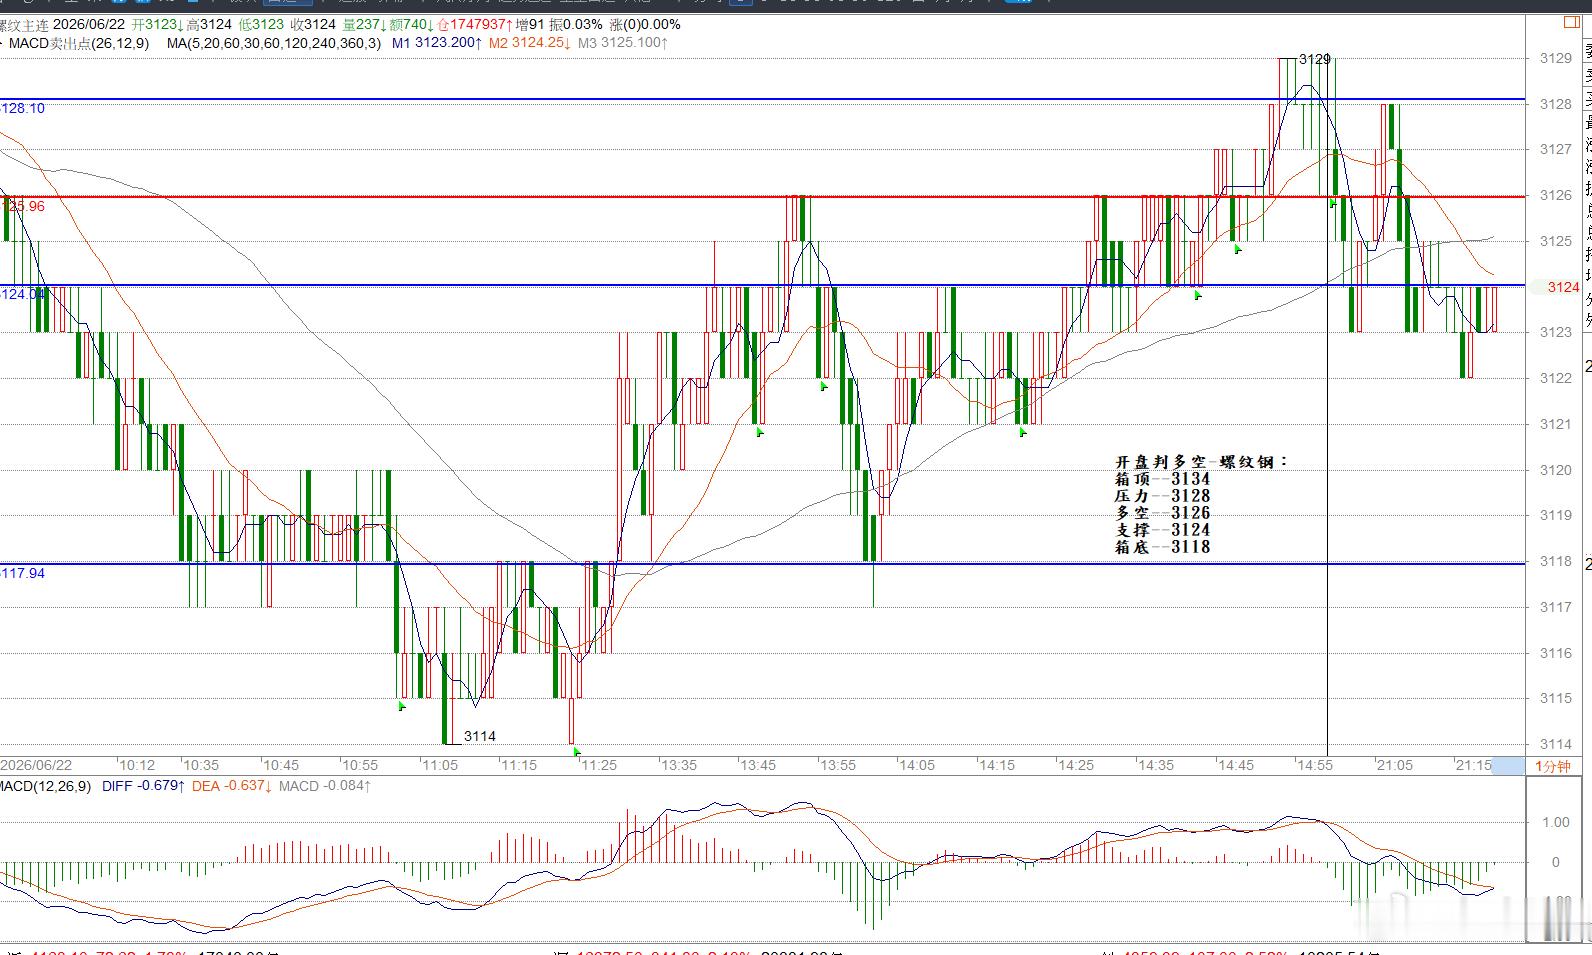Click the 3129 high price label
This screenshot has height=955, width=1592.
(x=1315, y=59)
